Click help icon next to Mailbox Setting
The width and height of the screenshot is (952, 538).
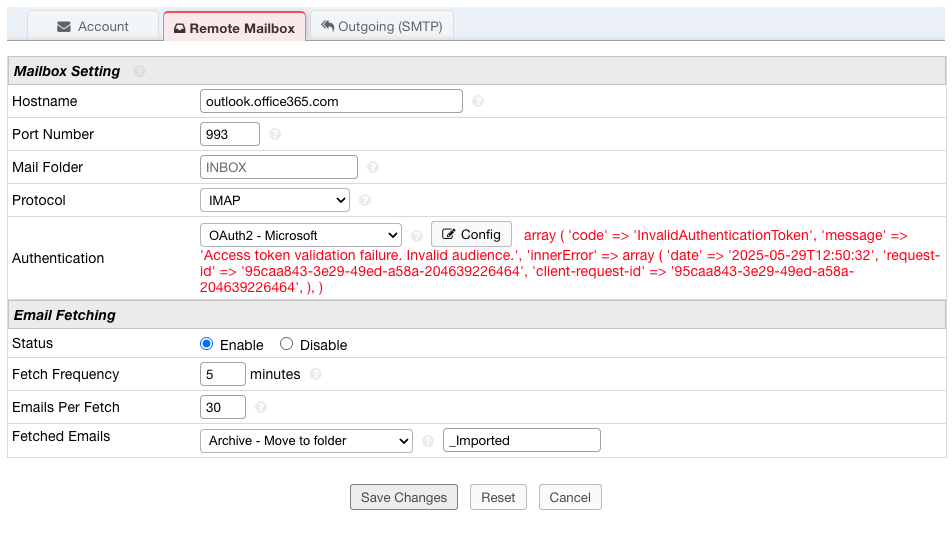139,71
